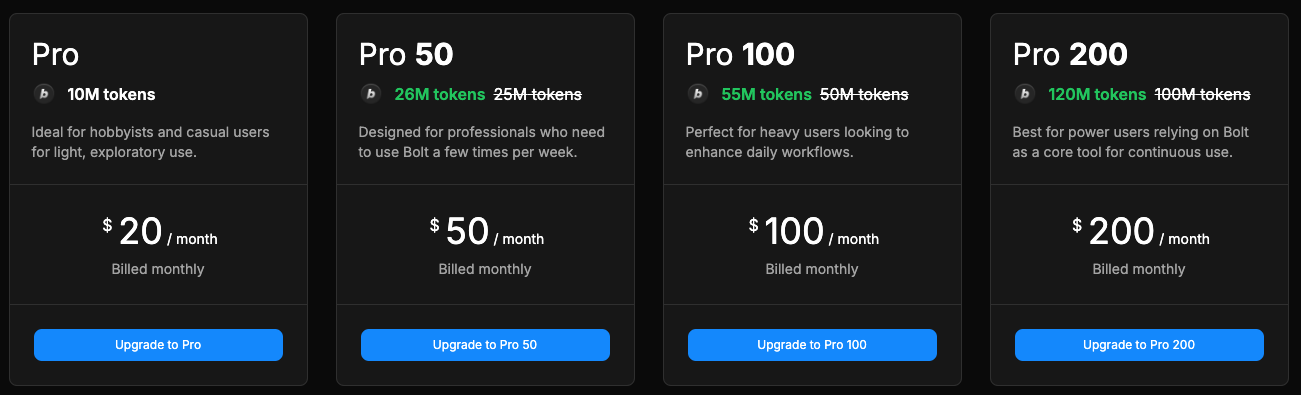Select the Upgrade to Pro 50 button

[x=485, y=345]
